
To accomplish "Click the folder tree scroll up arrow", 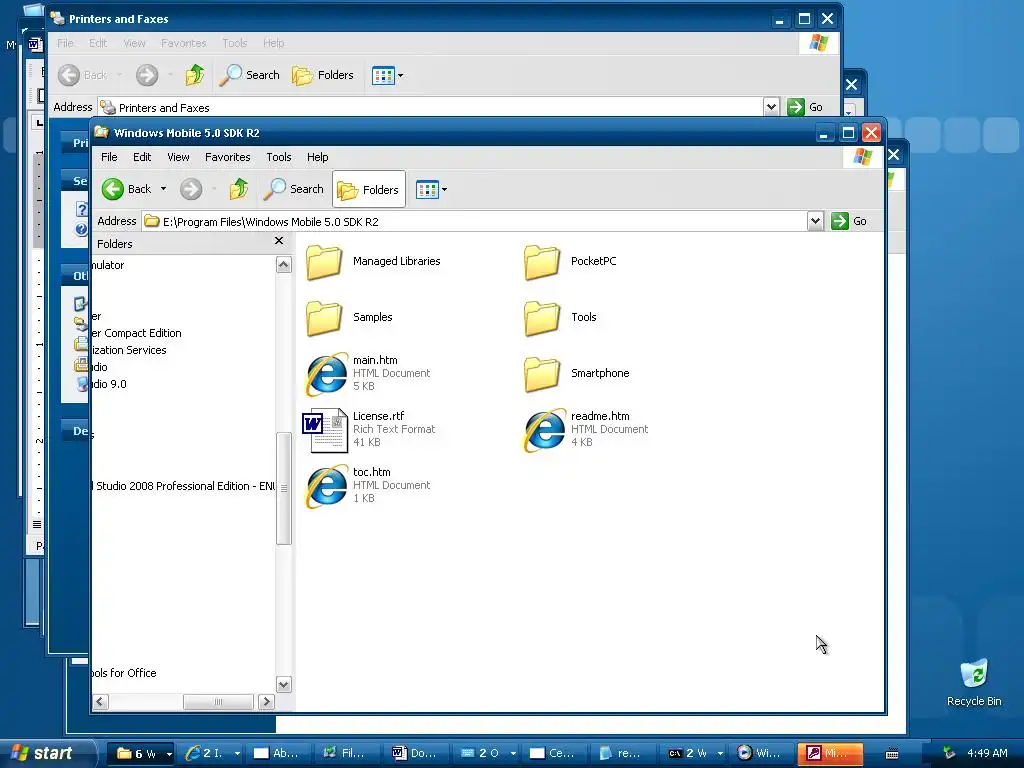I will 283,264.
